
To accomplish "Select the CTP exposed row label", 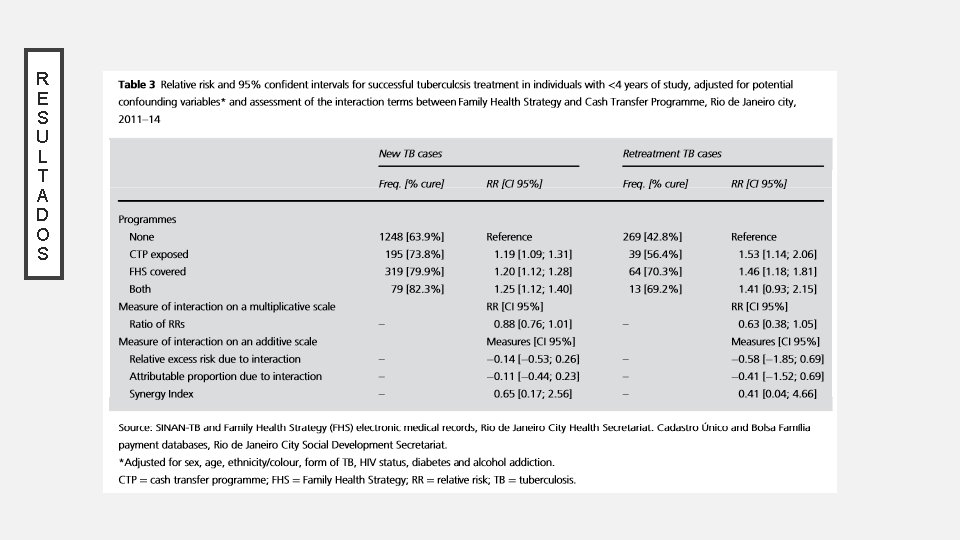I will click(x=159, y=254).
